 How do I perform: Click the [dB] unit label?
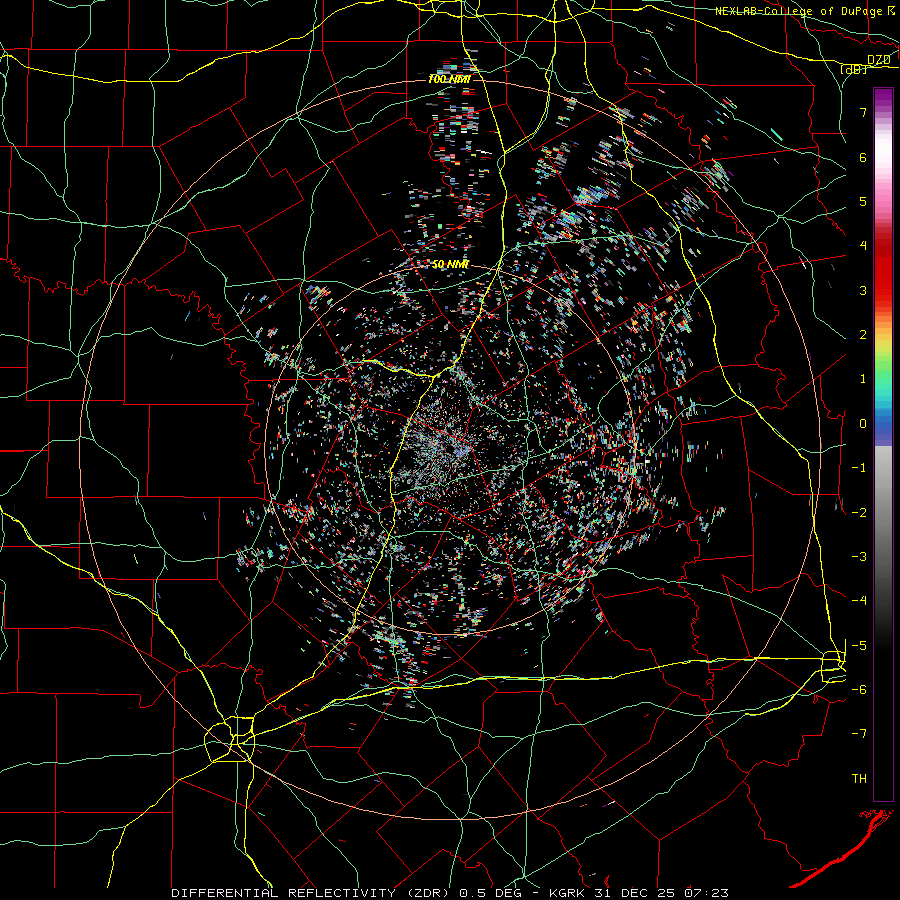pyautogui.click(x=854, y=69)
